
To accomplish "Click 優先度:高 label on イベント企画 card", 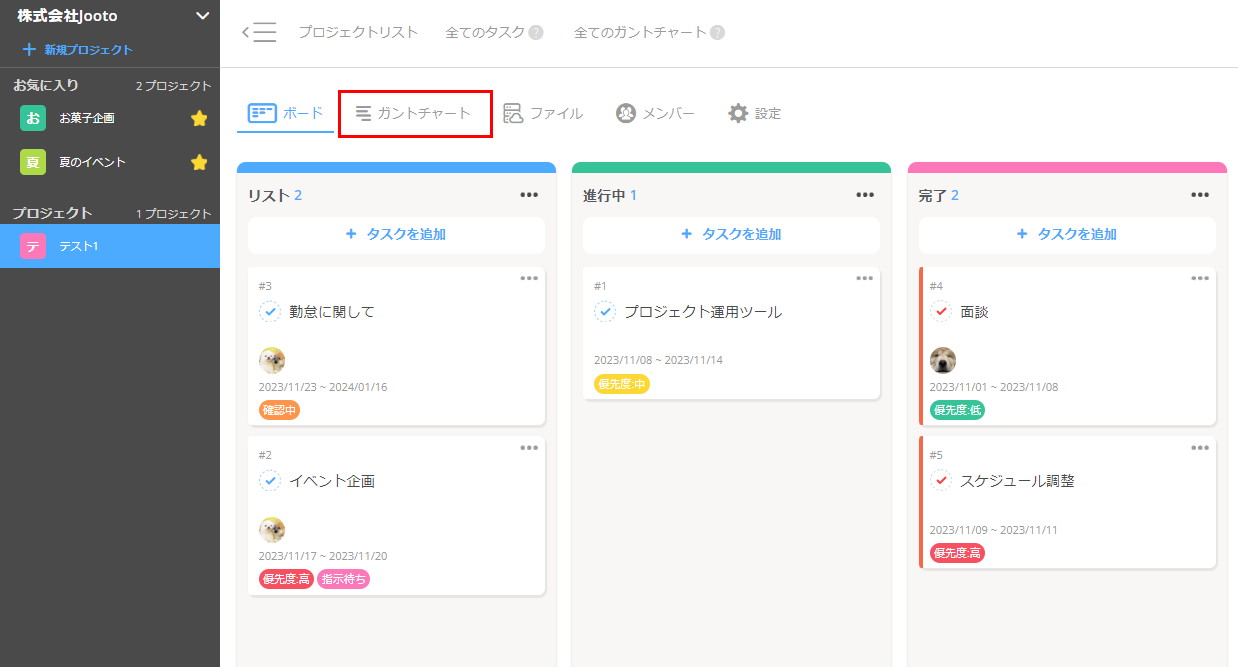I will point(286,579).
